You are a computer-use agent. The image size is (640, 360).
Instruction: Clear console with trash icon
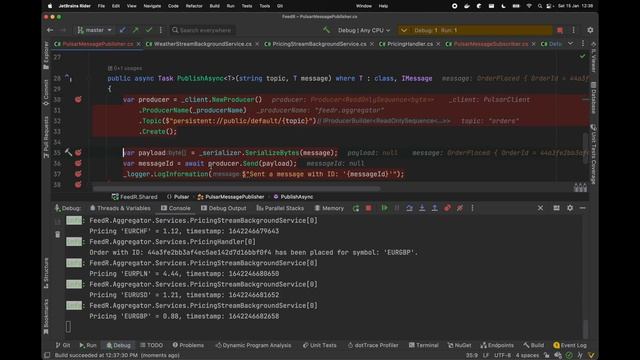(58, 234)
